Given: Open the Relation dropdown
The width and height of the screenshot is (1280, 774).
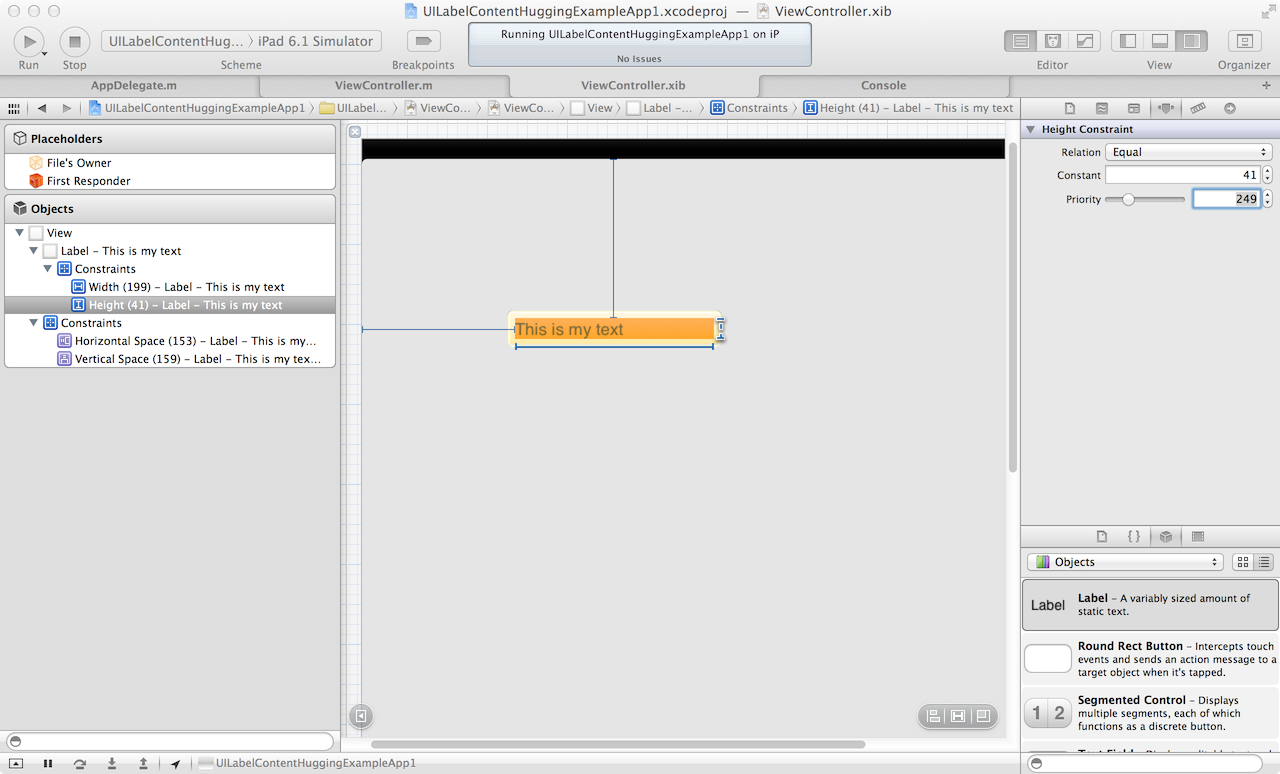Looking at the screenshot, I should [1188, 152].
